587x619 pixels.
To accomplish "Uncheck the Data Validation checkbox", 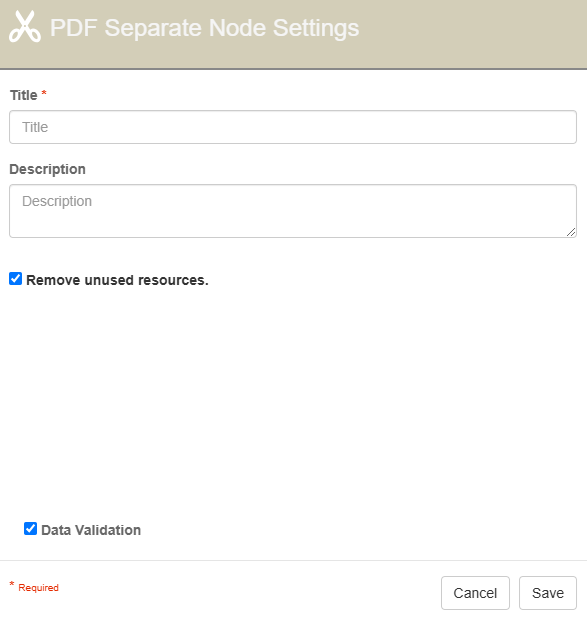I will (x=30, y=529).
